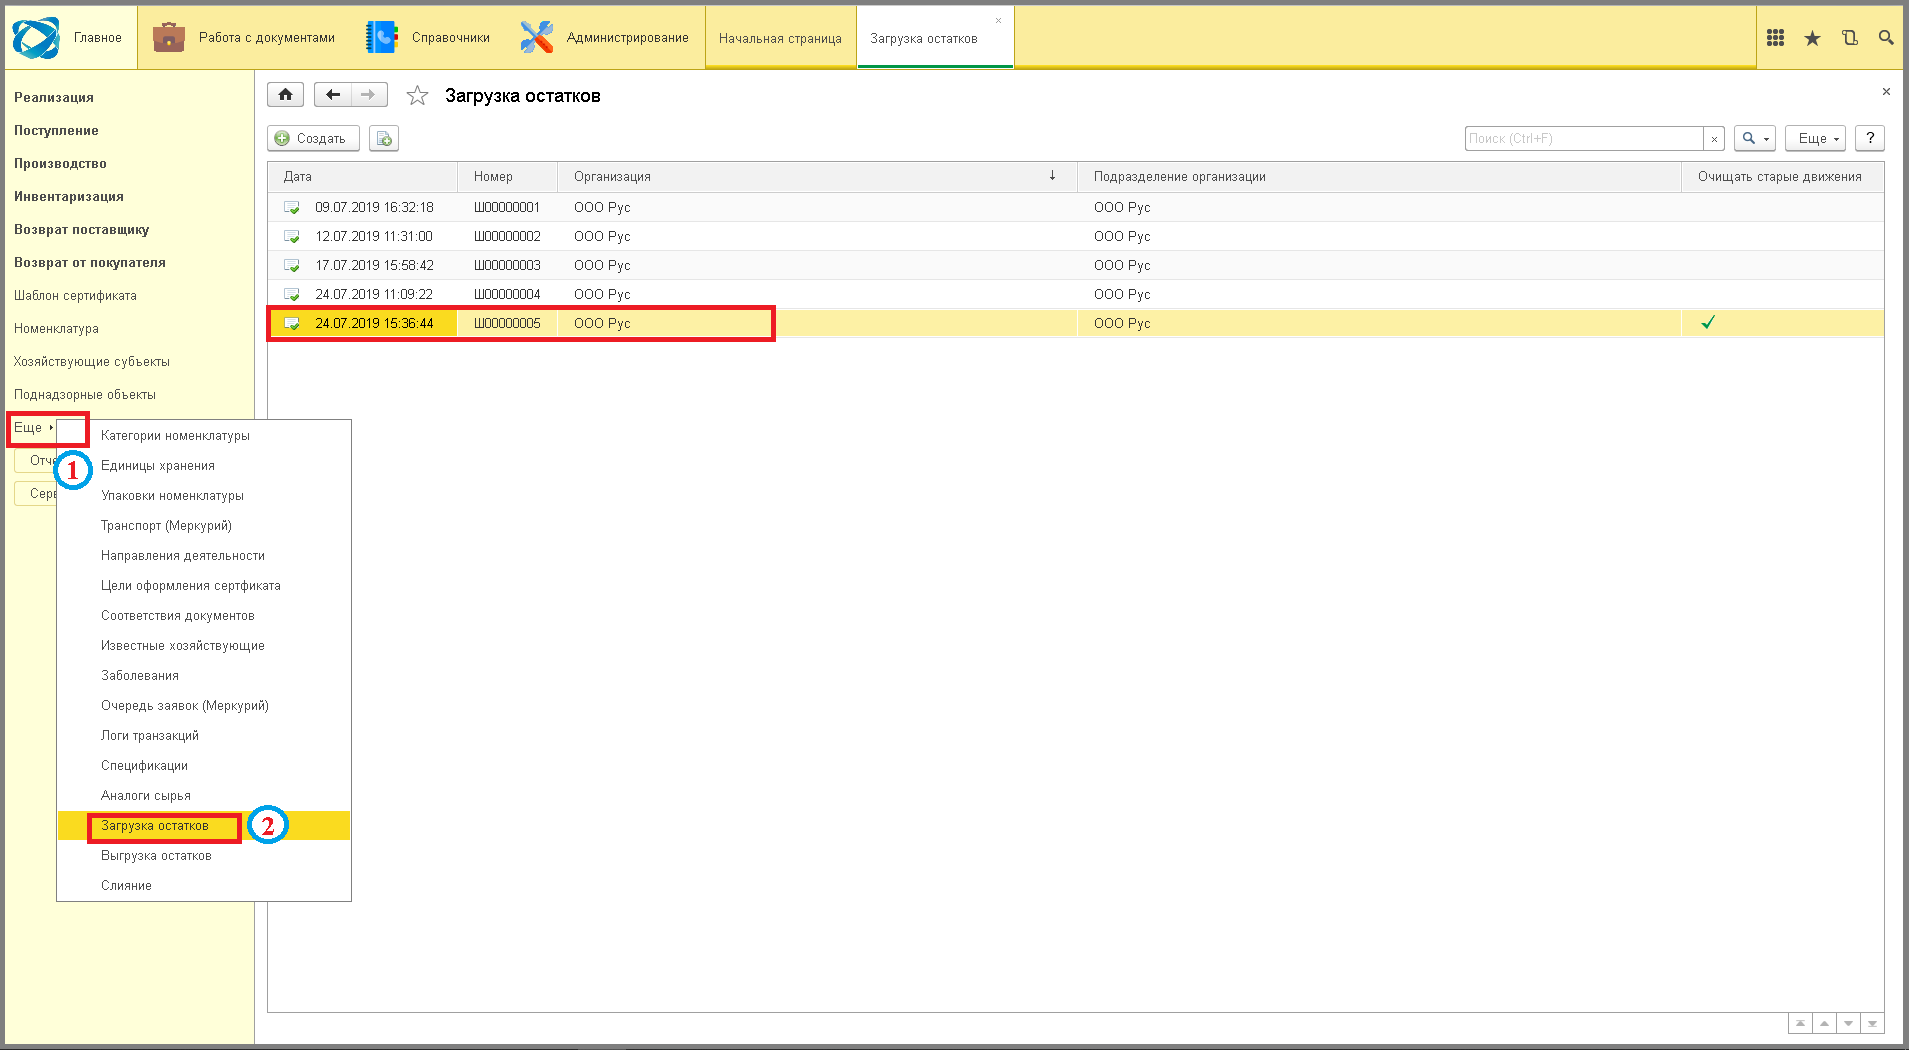Open Инвентаризация in the sidebar
1909x1050 pixels.
pos(69,197)
